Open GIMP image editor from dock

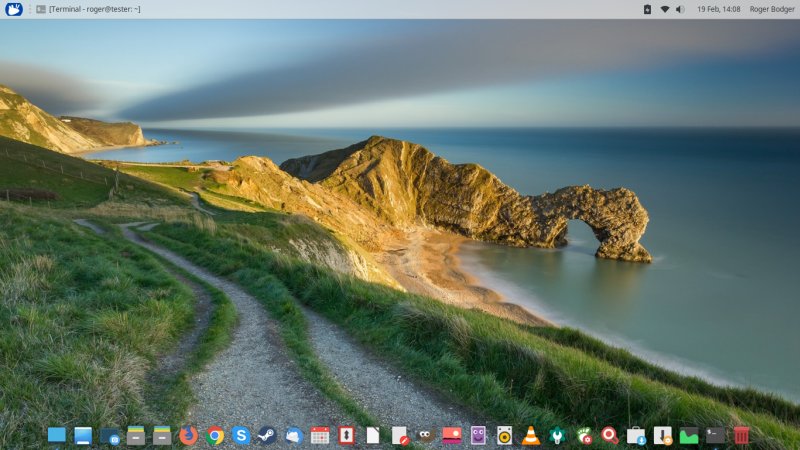(425, 435)
